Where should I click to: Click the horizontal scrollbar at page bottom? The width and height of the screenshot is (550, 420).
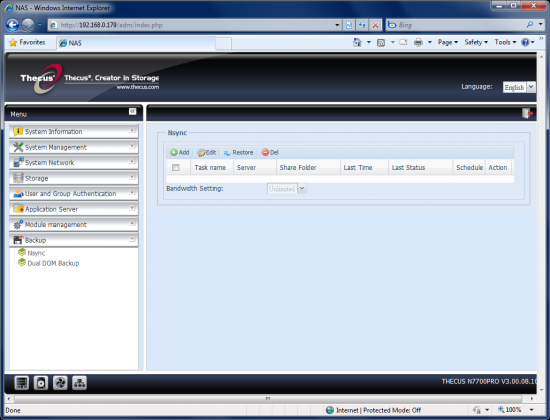268,399
